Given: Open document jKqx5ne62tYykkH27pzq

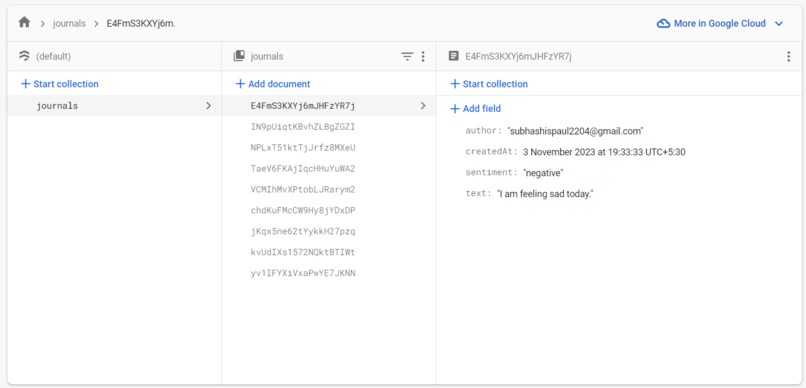Looking at the screenshot, I should [303, 231].
